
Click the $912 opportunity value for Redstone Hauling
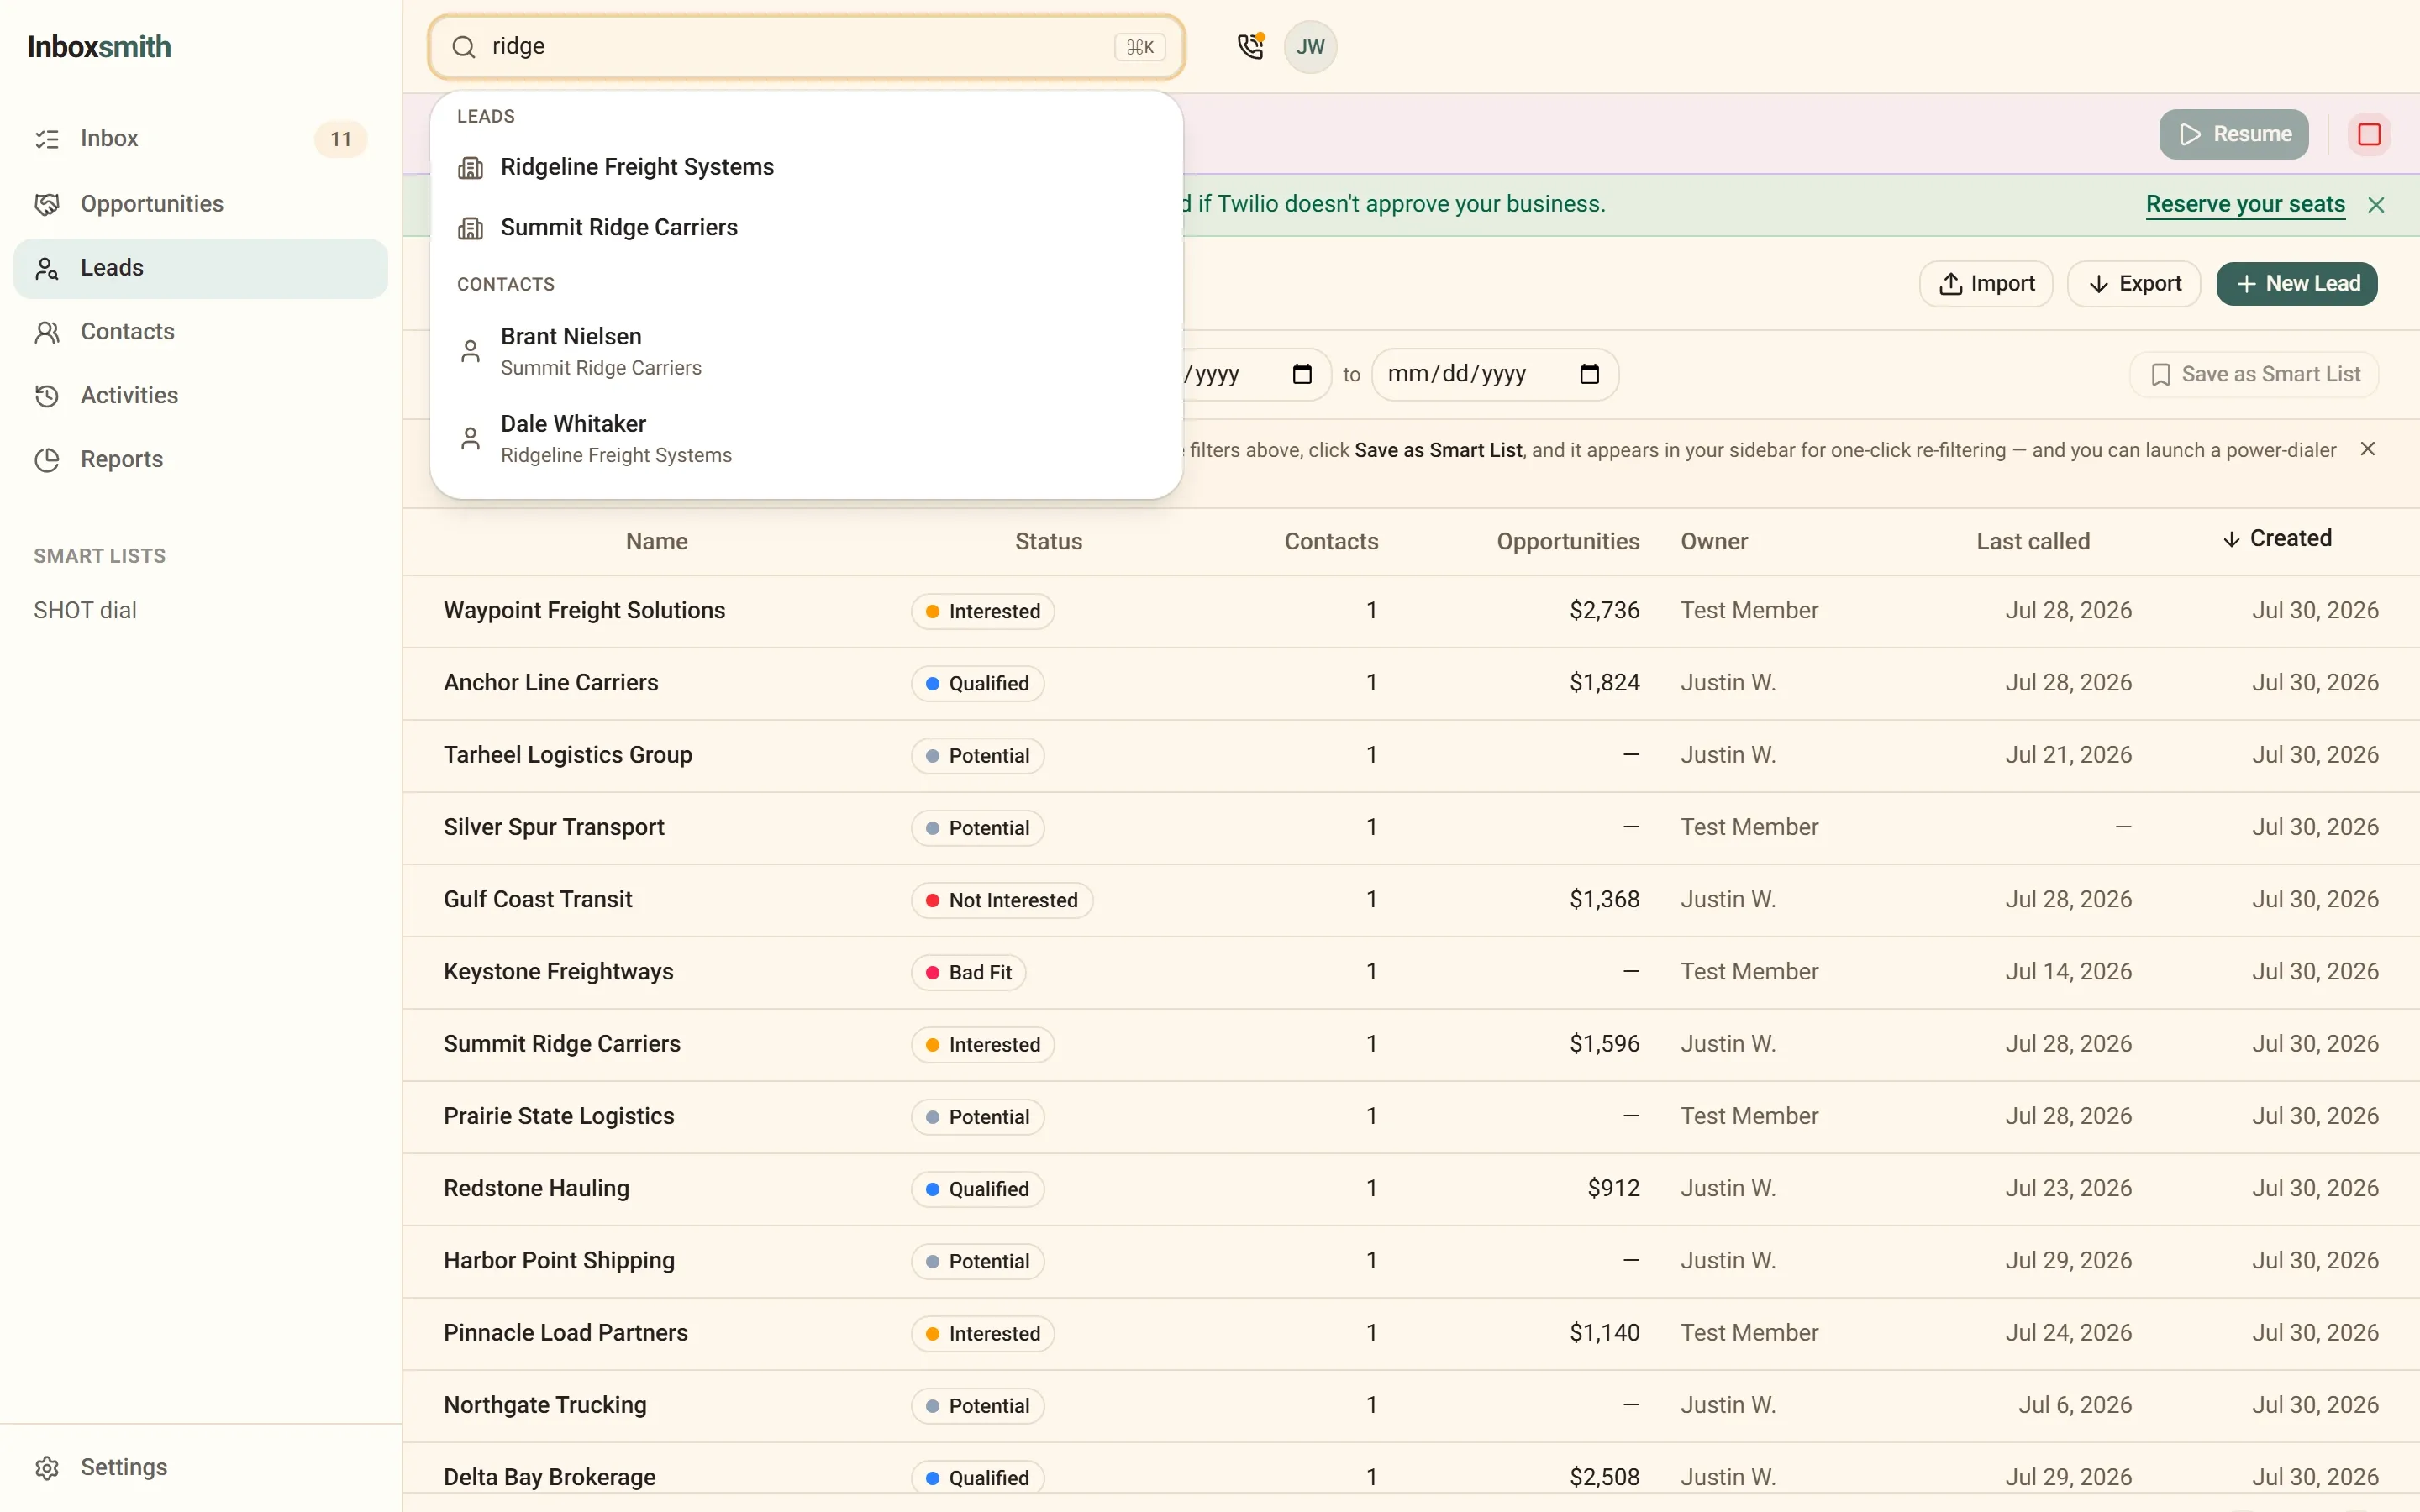[x=1613, y=1189]
